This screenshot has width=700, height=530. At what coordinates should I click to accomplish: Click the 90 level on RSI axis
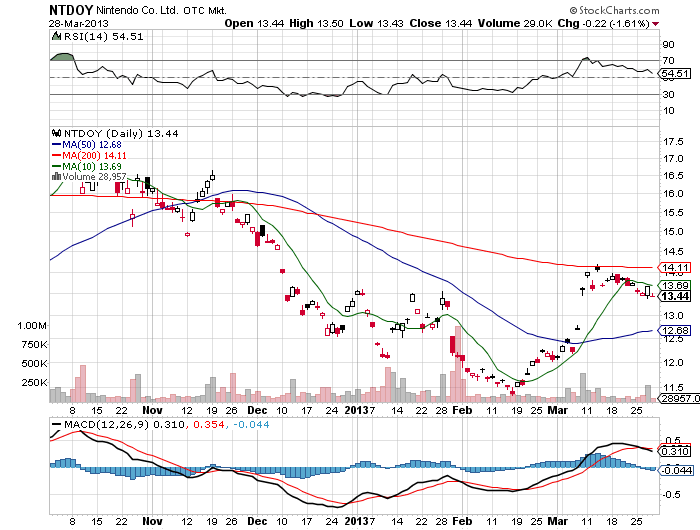tap(669, 45)
